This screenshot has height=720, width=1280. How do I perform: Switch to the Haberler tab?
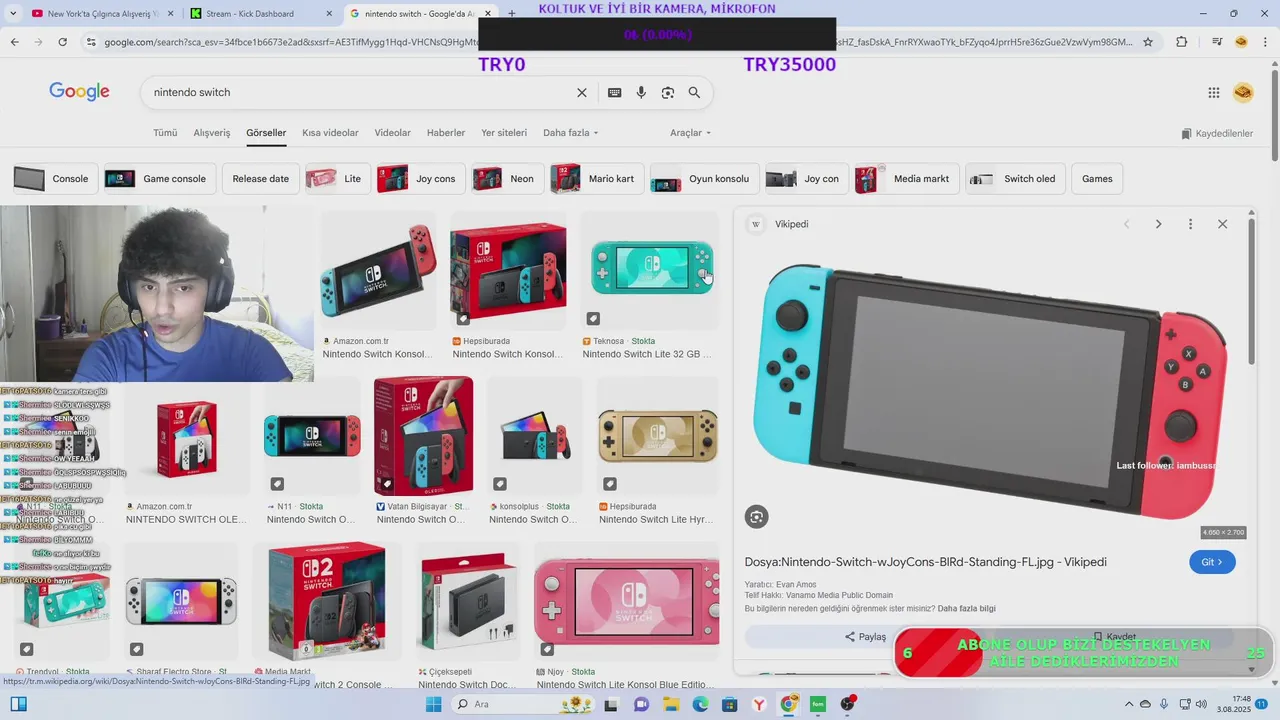coord(446,133)
